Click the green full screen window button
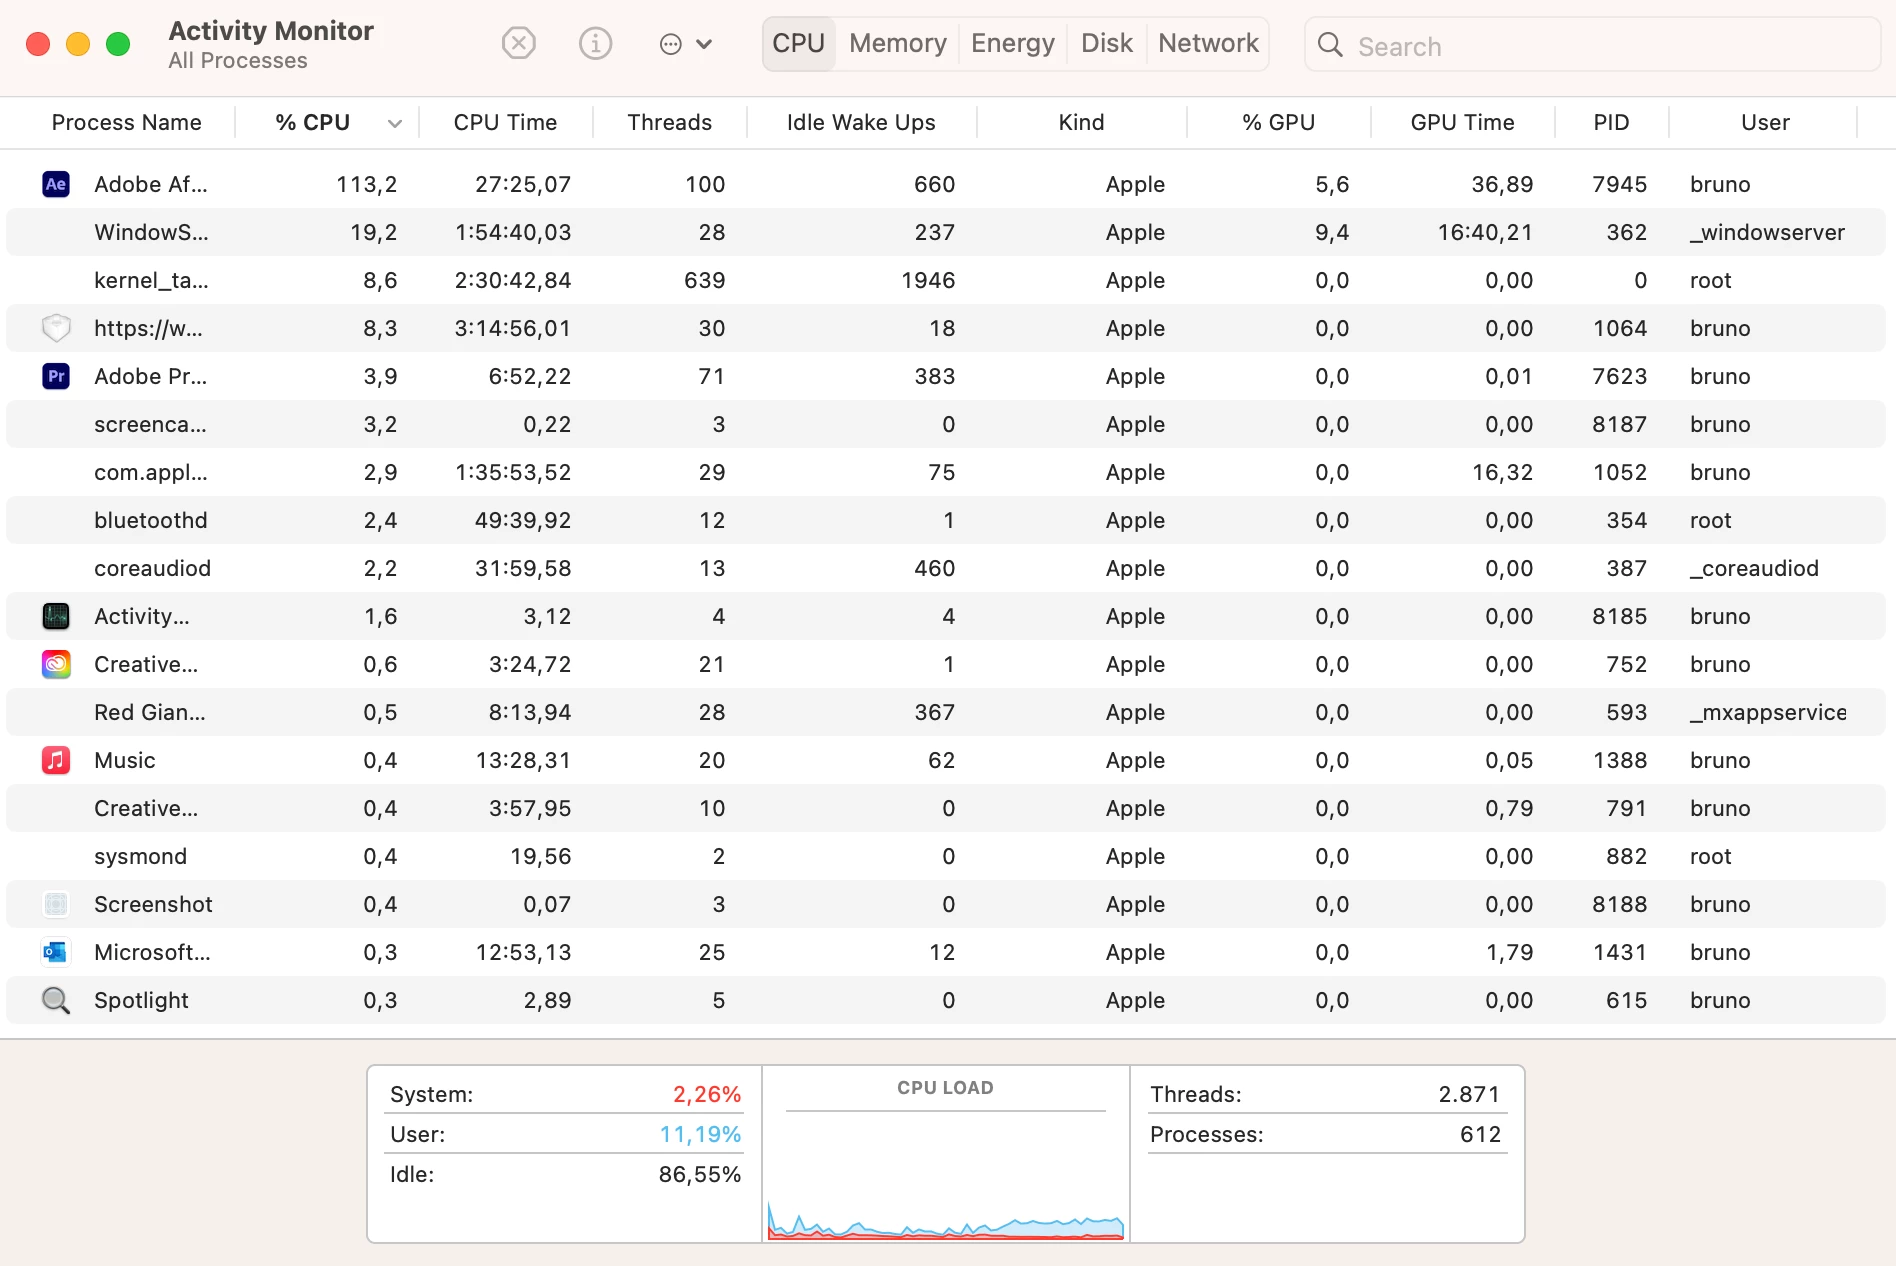This screenshot has height=1266, width=1896. pyautogui.click(x=118, y=44)
